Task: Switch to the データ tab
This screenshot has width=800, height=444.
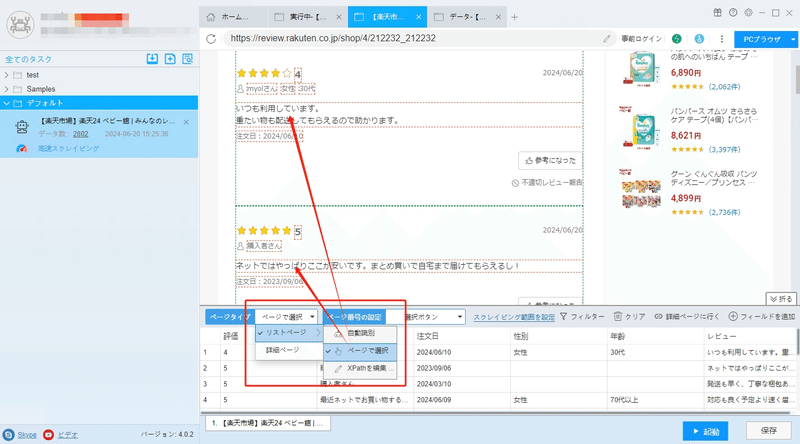Action: 467,17
